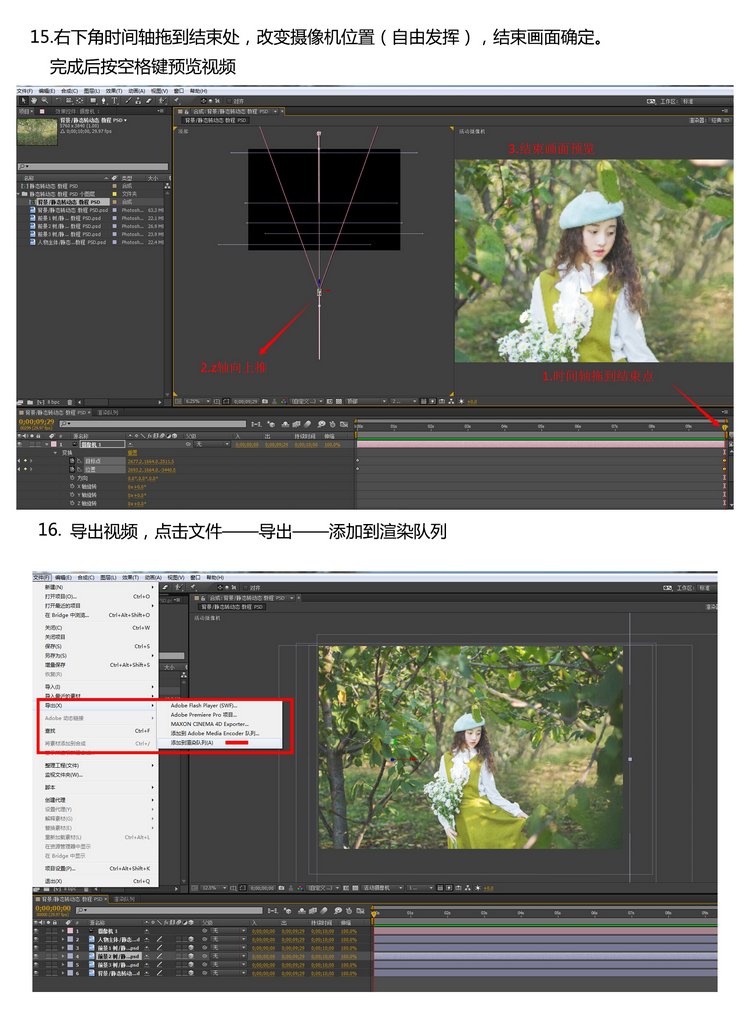Click Draft 3D icon in upper timeline
The width and height of the screenshot is (750, 1032).
270,424
